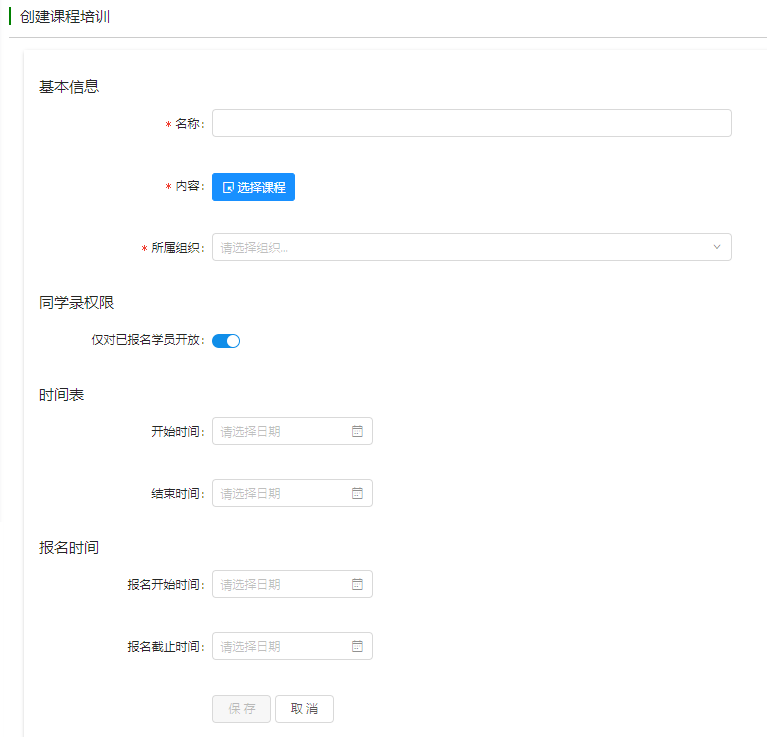769x737 pixels.
Task: Click the 基本信息 section heading
Action: (x=69, y=86)
